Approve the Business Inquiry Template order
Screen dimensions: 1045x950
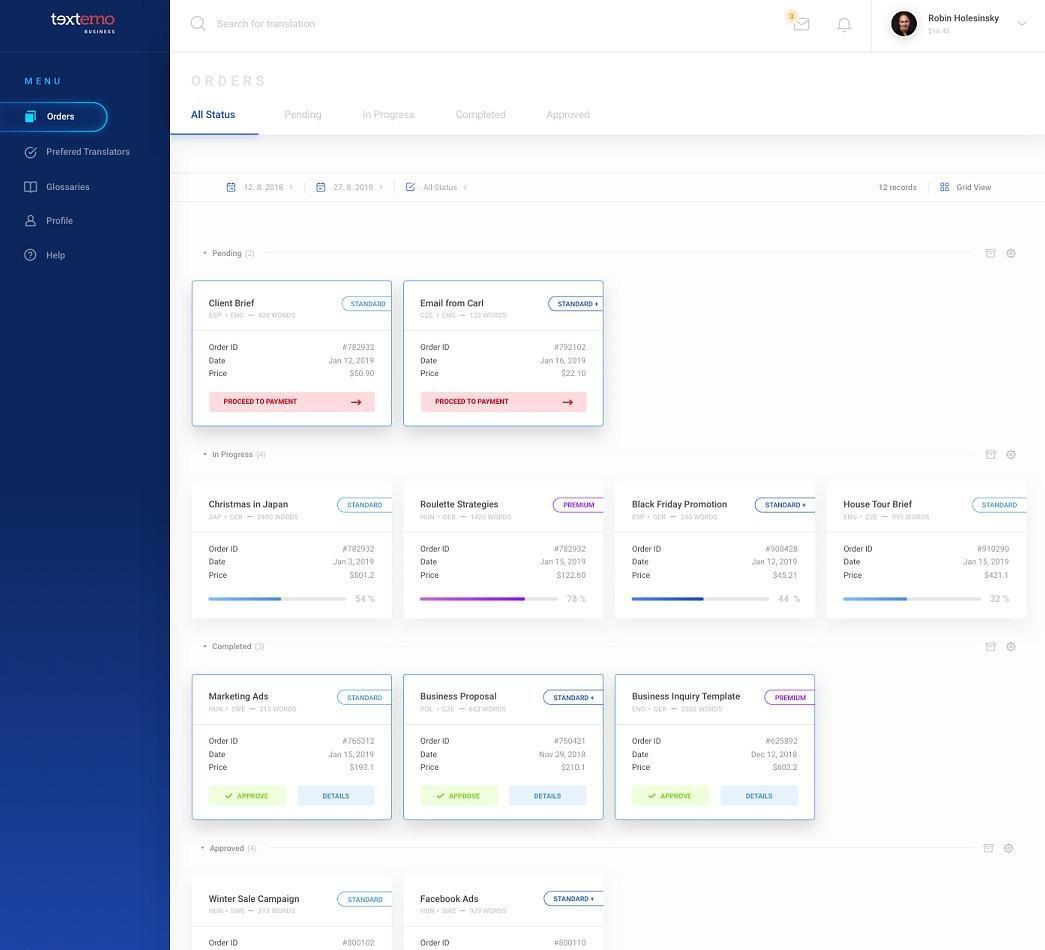click(670, 796)
